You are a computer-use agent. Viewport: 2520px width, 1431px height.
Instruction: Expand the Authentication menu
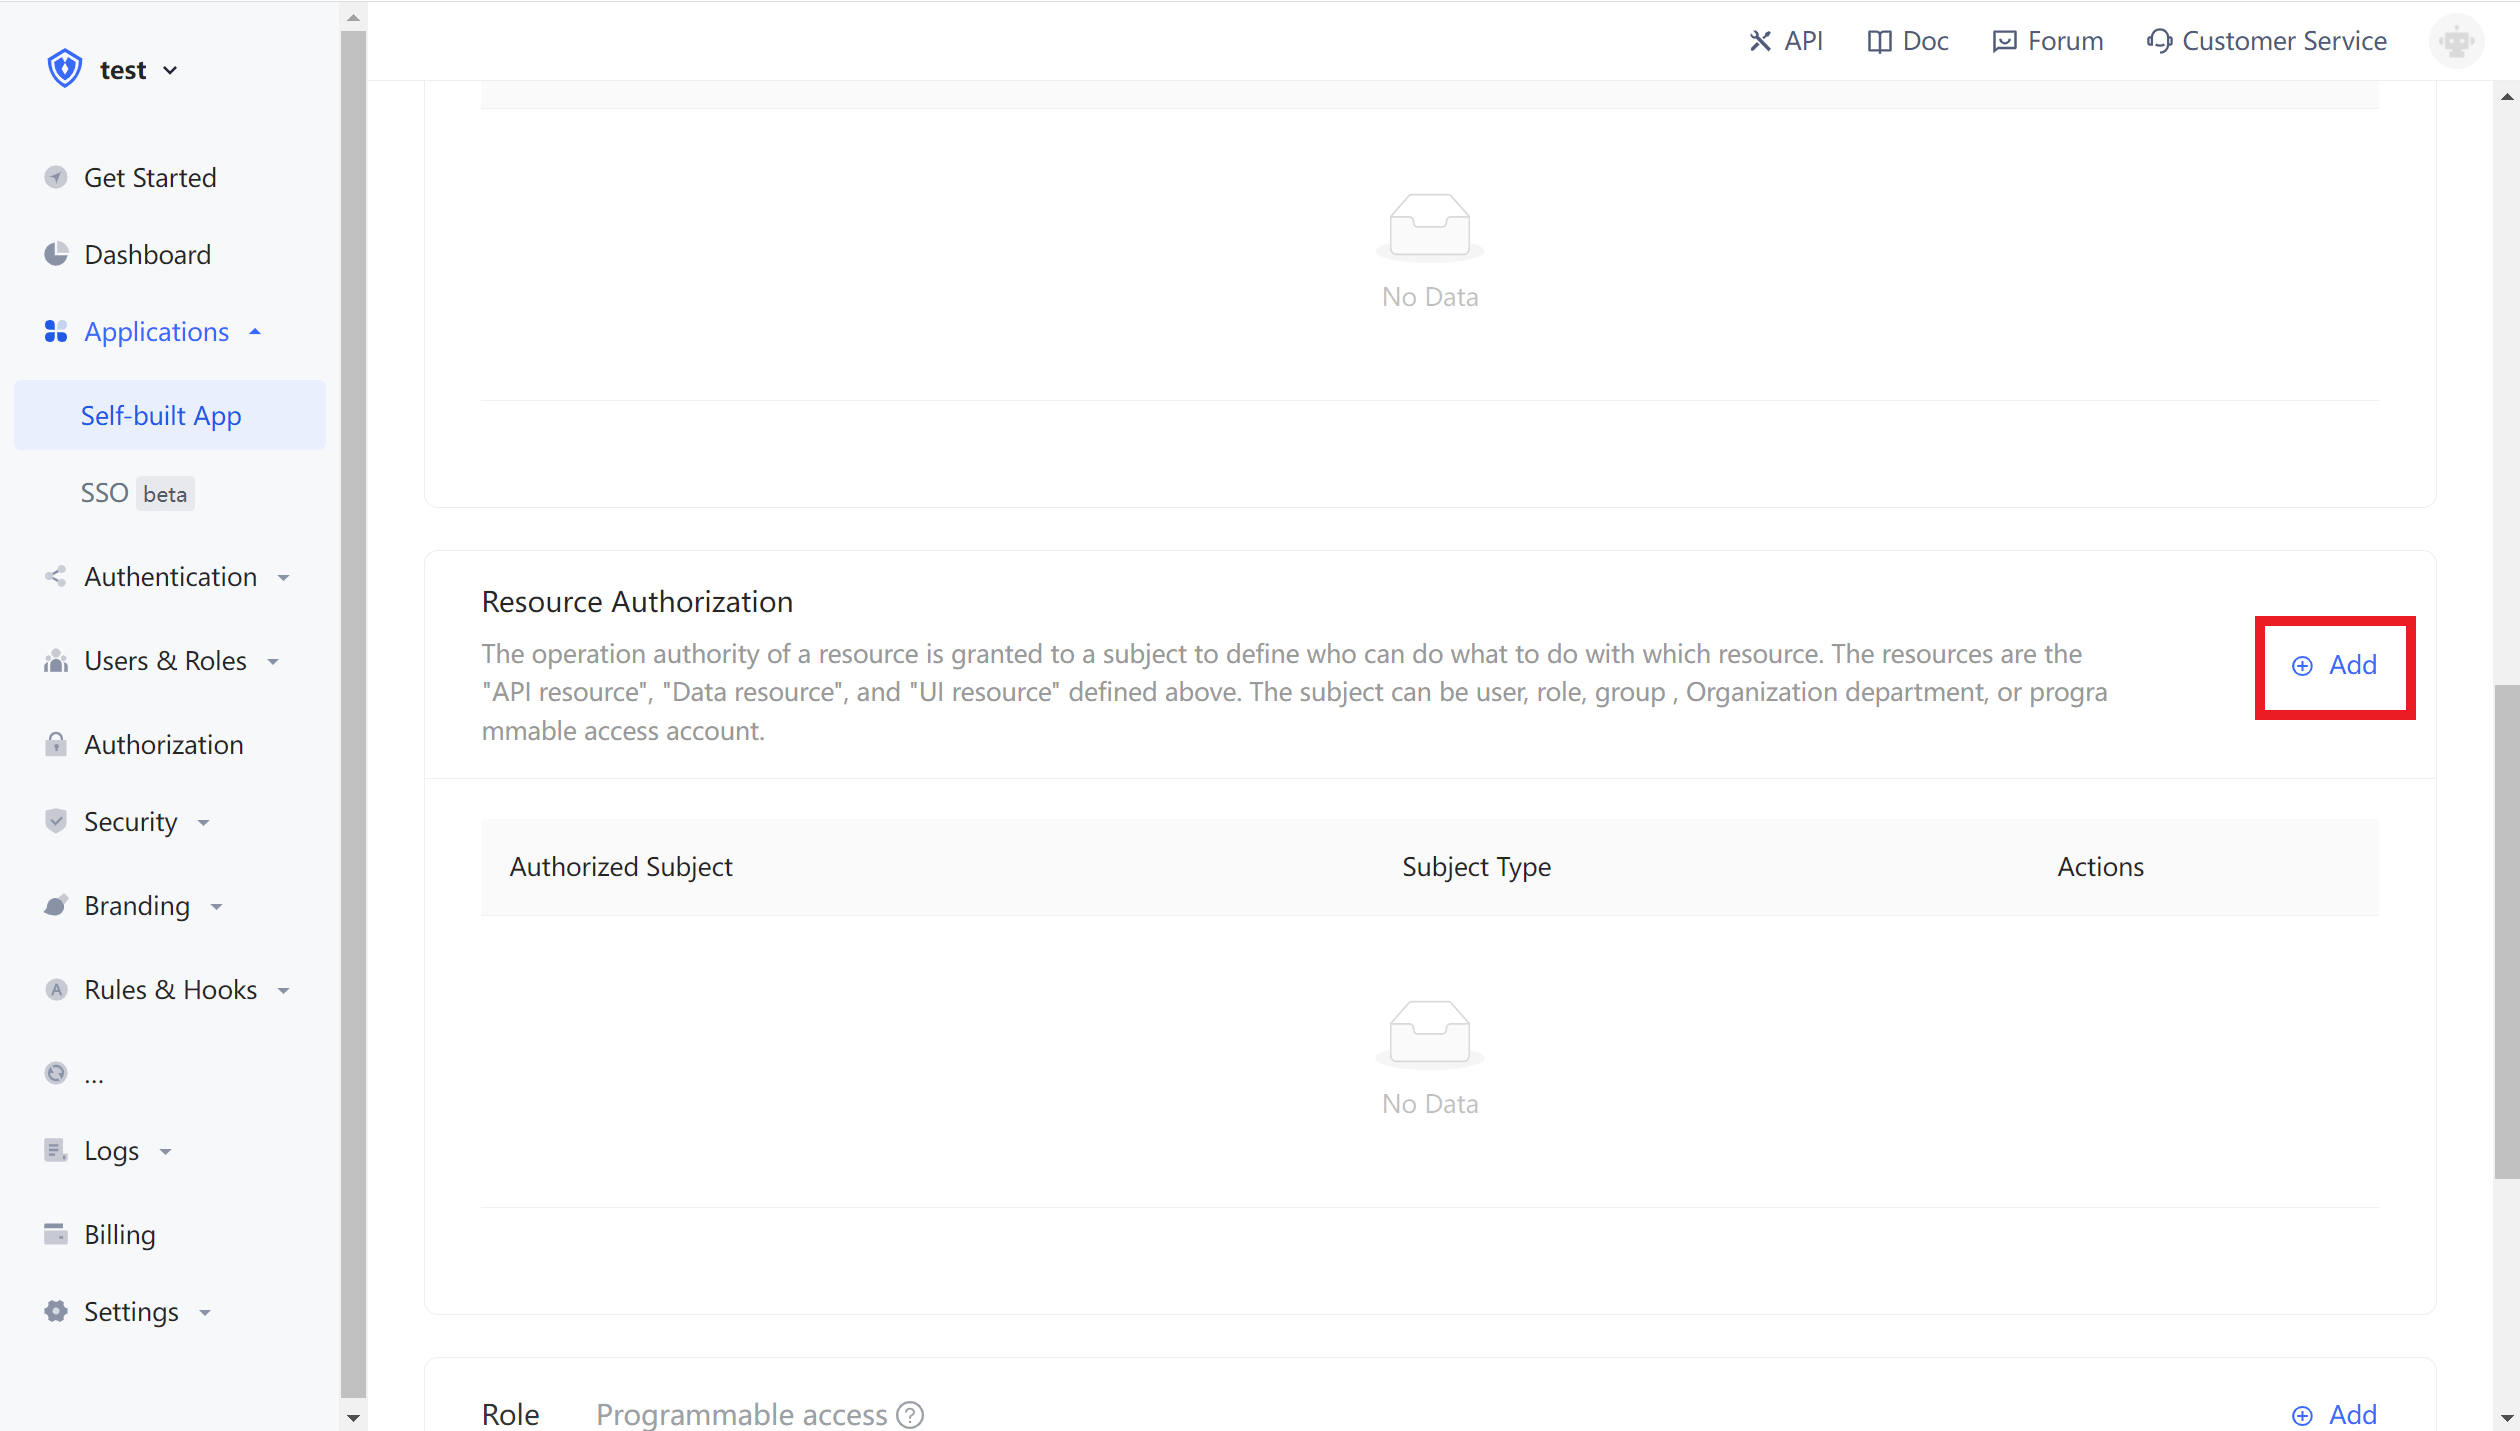285,577
